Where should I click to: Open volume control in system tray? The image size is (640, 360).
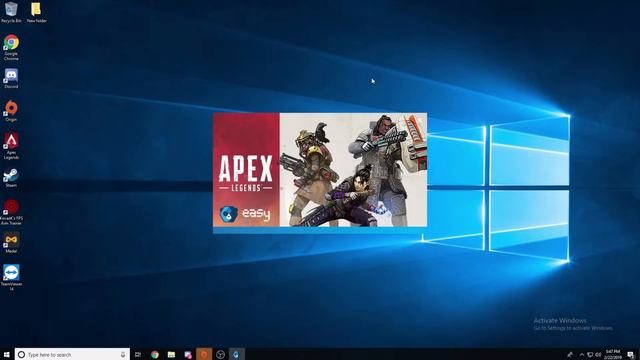pyautogui.click(x=598, y=355)
